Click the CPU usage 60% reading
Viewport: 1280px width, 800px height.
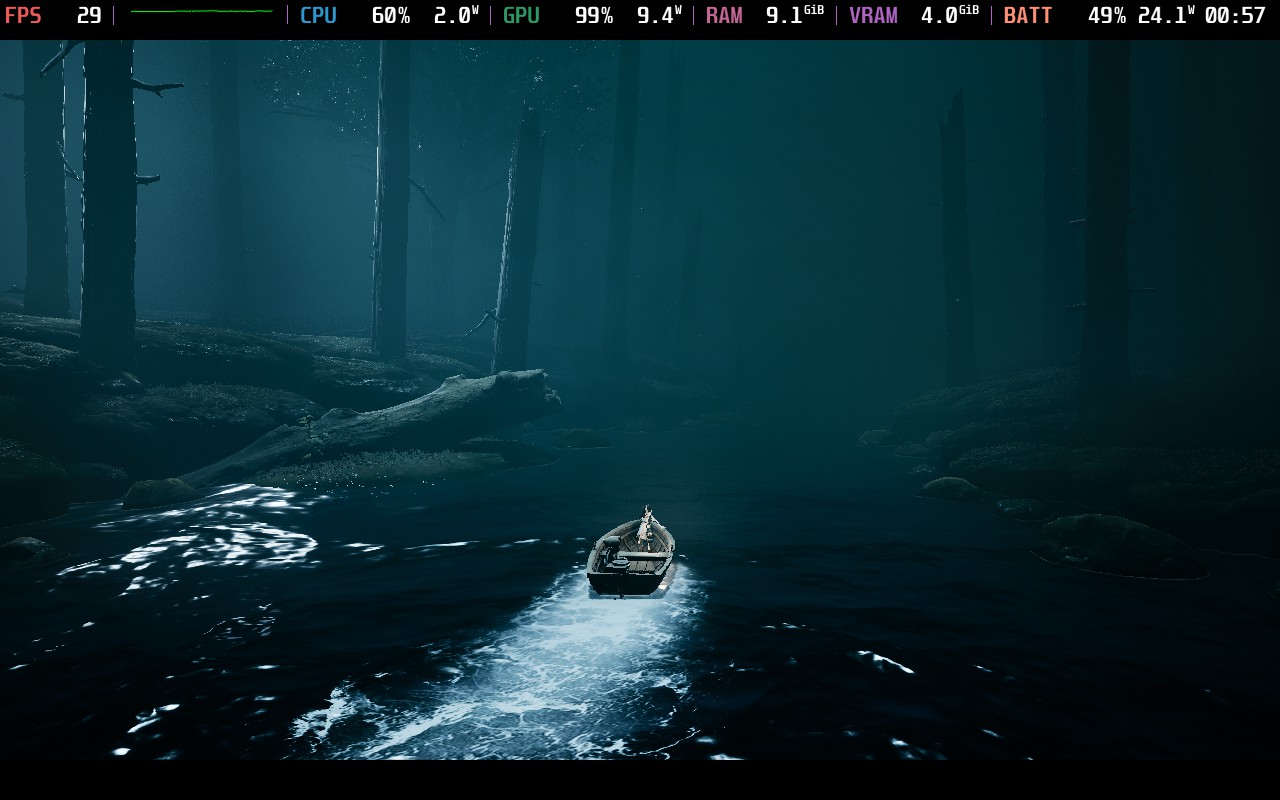(390, 16)
